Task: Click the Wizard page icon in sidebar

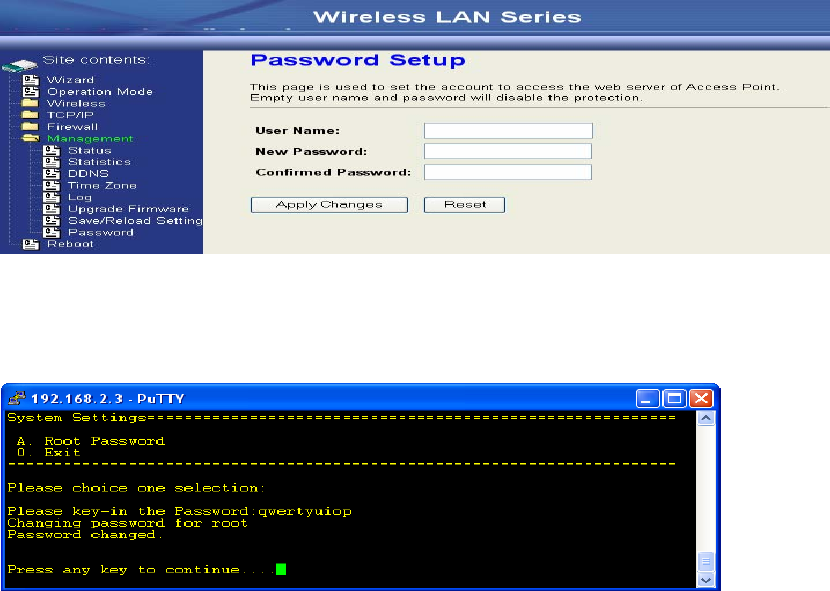Action: (x=30, y=80)
